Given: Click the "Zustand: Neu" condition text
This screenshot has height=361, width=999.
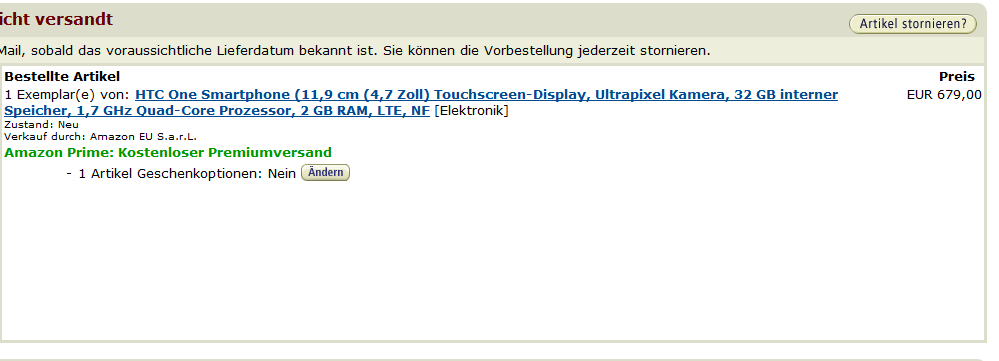Looking at the screenshot, I should click(x=41, y=125).
